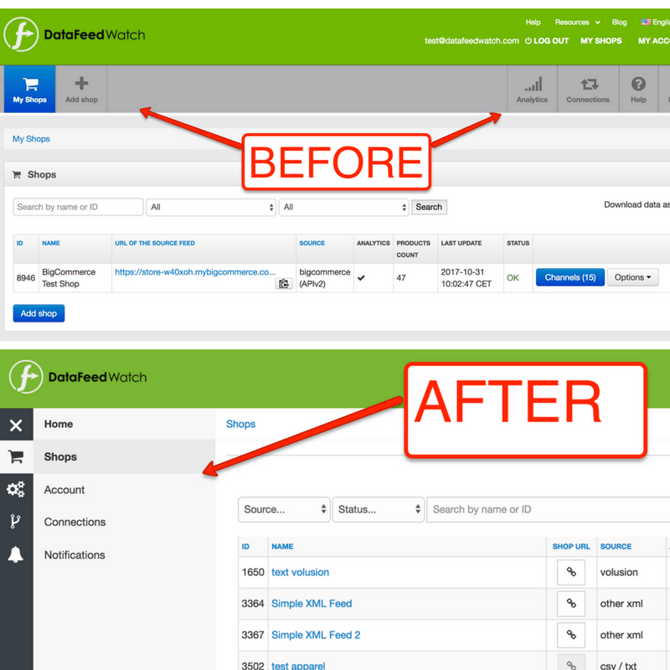Click the Account gears icon in sidebar
Viewport: 670px width, 670px height.
tap(16, 490)
